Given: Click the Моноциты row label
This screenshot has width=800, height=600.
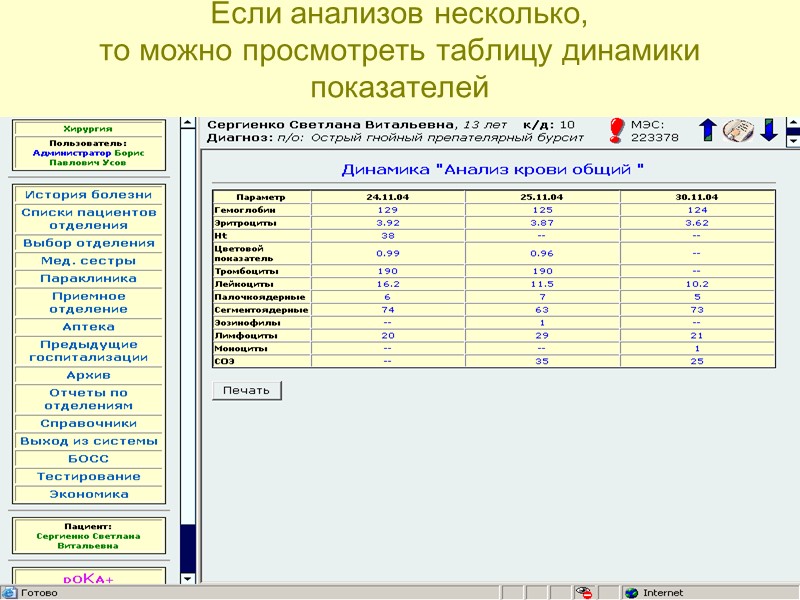Looking at the screenshot, I should [x=241, y=348].
